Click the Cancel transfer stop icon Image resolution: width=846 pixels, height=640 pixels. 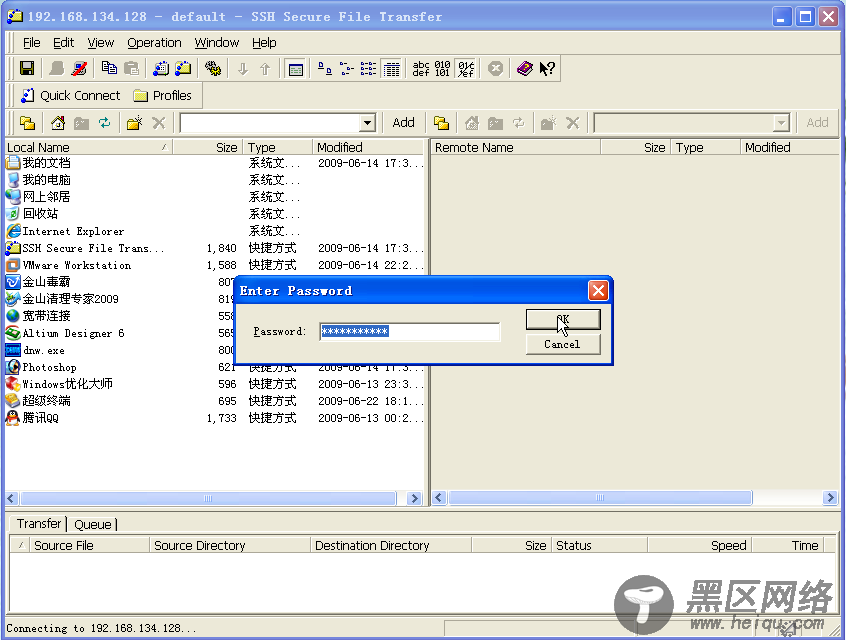pos(495,69)
